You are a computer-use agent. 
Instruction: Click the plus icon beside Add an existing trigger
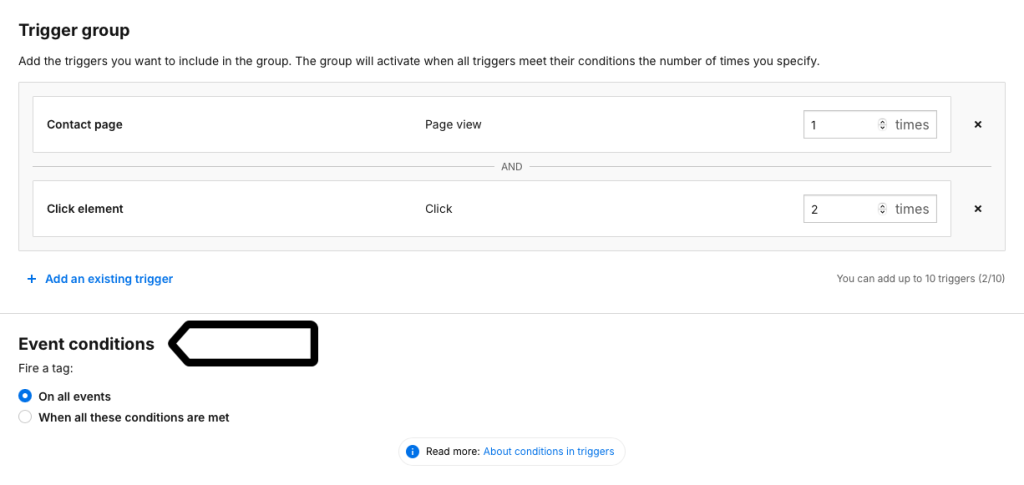pos(31,279)
